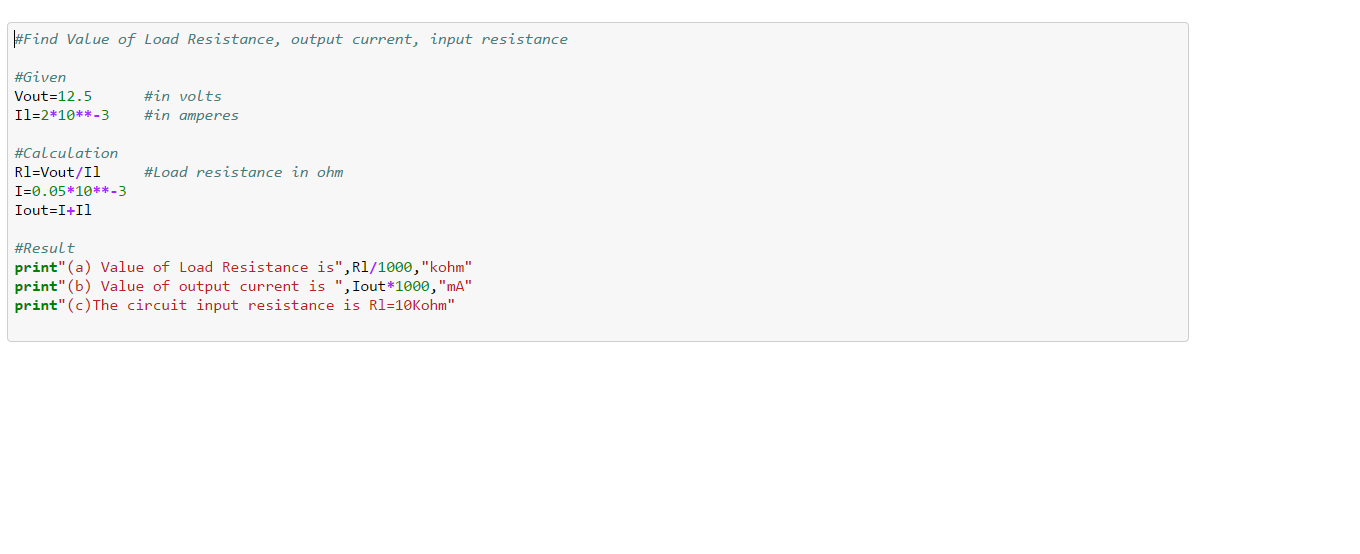
Task: Select the '#in volts' comment
Action: [x=182, y=97]
